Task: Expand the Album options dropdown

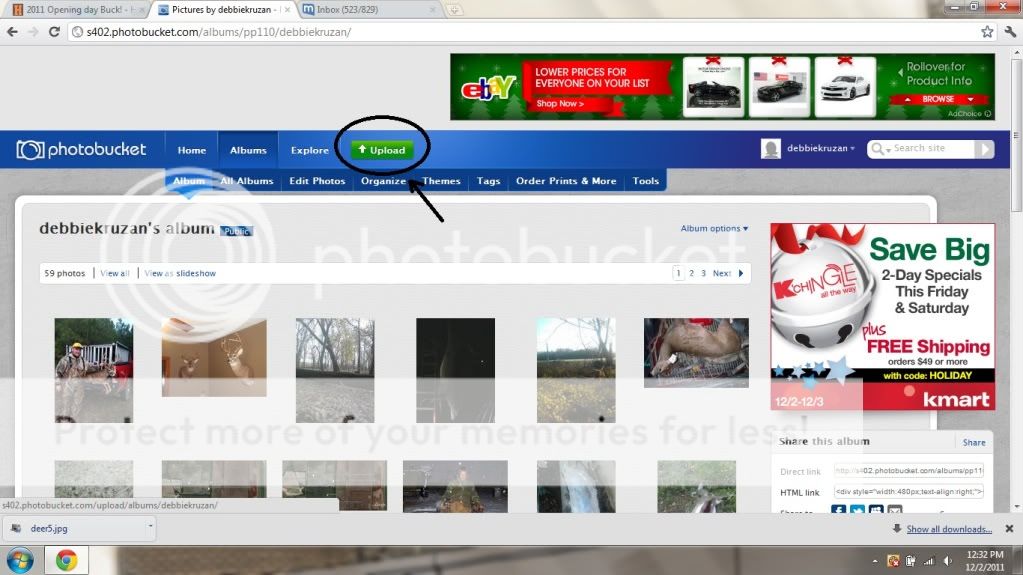Action: (714, 228)
